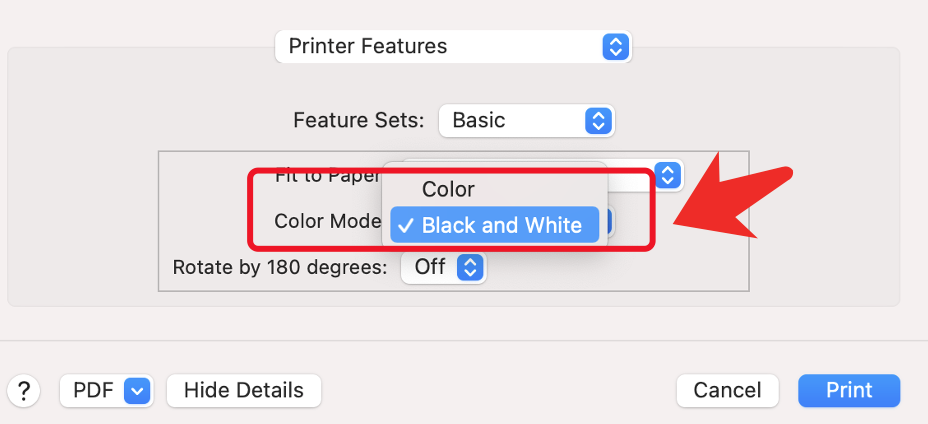Choose Black and White from the menu
The height and width of the screenshot is (424, 928).
[x=501, y=225]
